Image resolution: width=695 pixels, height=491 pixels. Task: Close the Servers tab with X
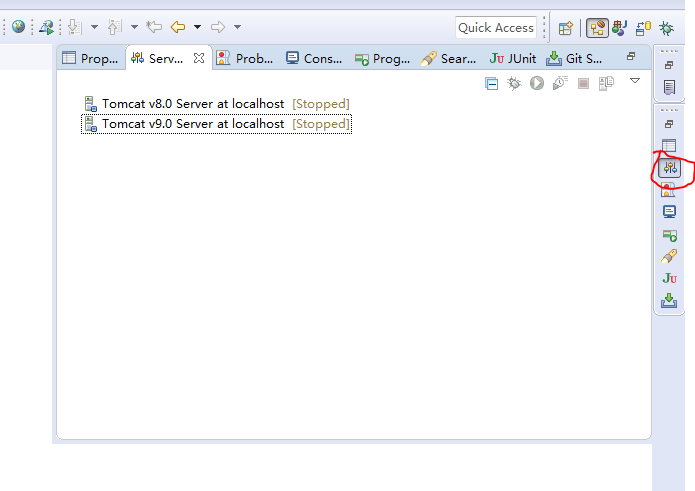199,58
